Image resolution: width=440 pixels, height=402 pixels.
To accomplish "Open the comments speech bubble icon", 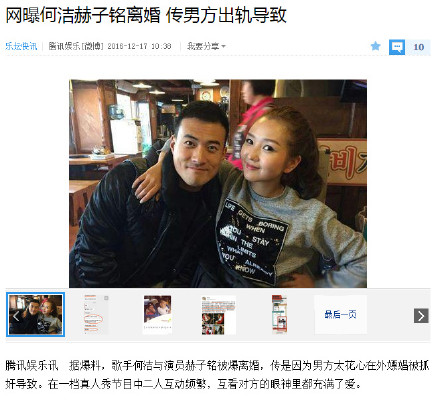I will click(397, 47).
